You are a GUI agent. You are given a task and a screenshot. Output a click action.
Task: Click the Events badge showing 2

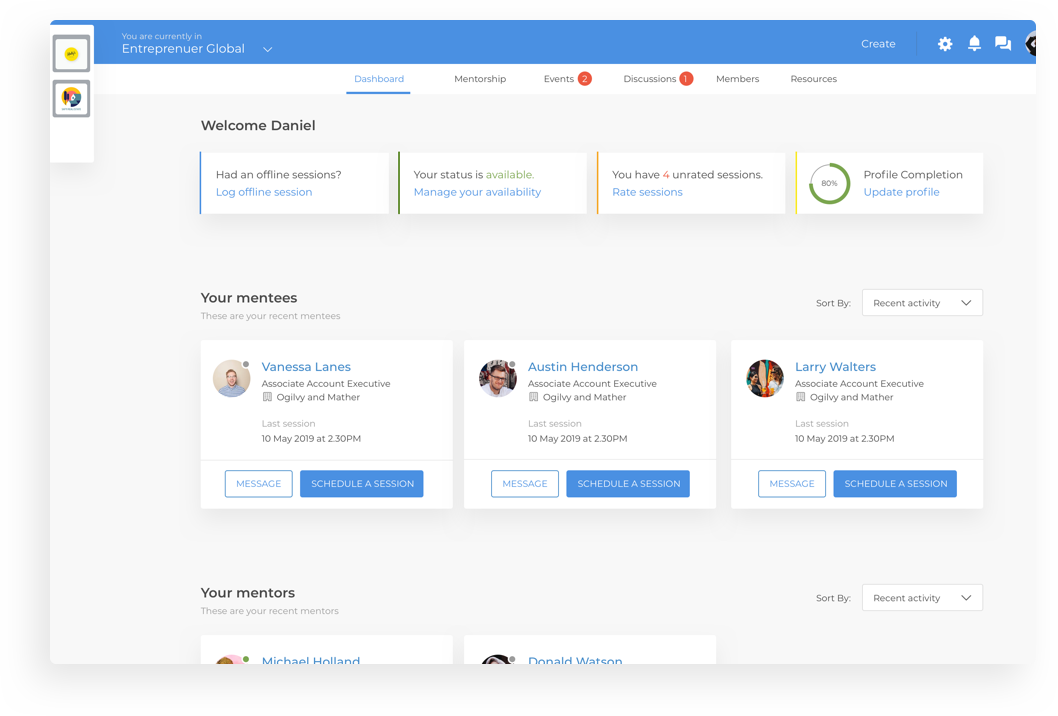(x=584, y=79)
